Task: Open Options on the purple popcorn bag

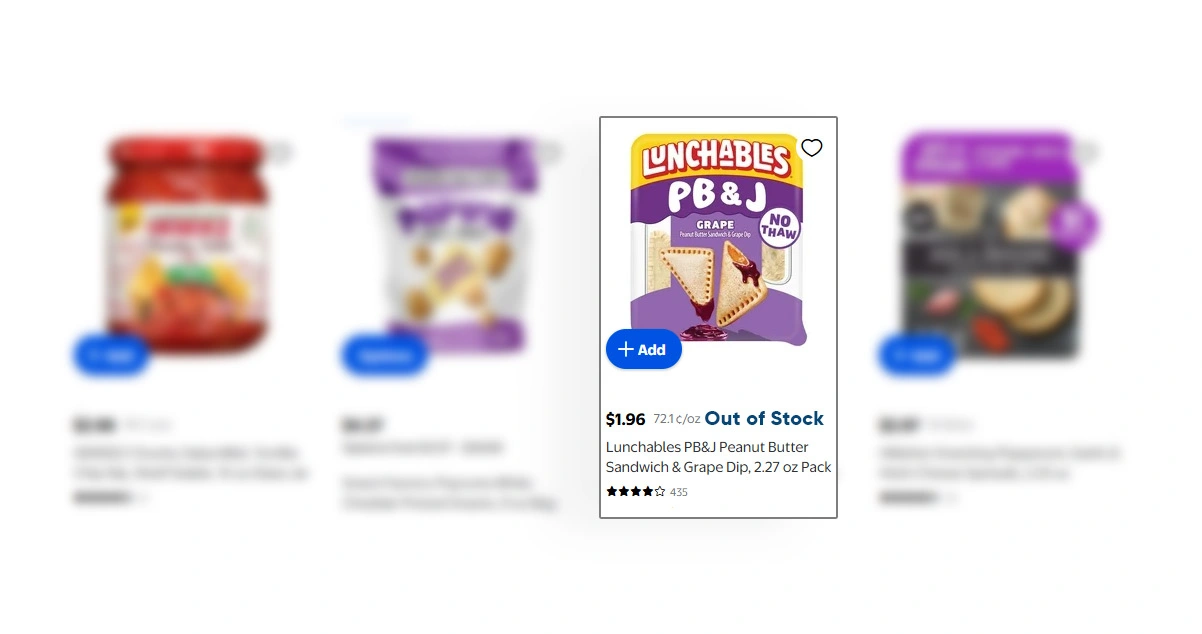Action: tap(384, 356)
